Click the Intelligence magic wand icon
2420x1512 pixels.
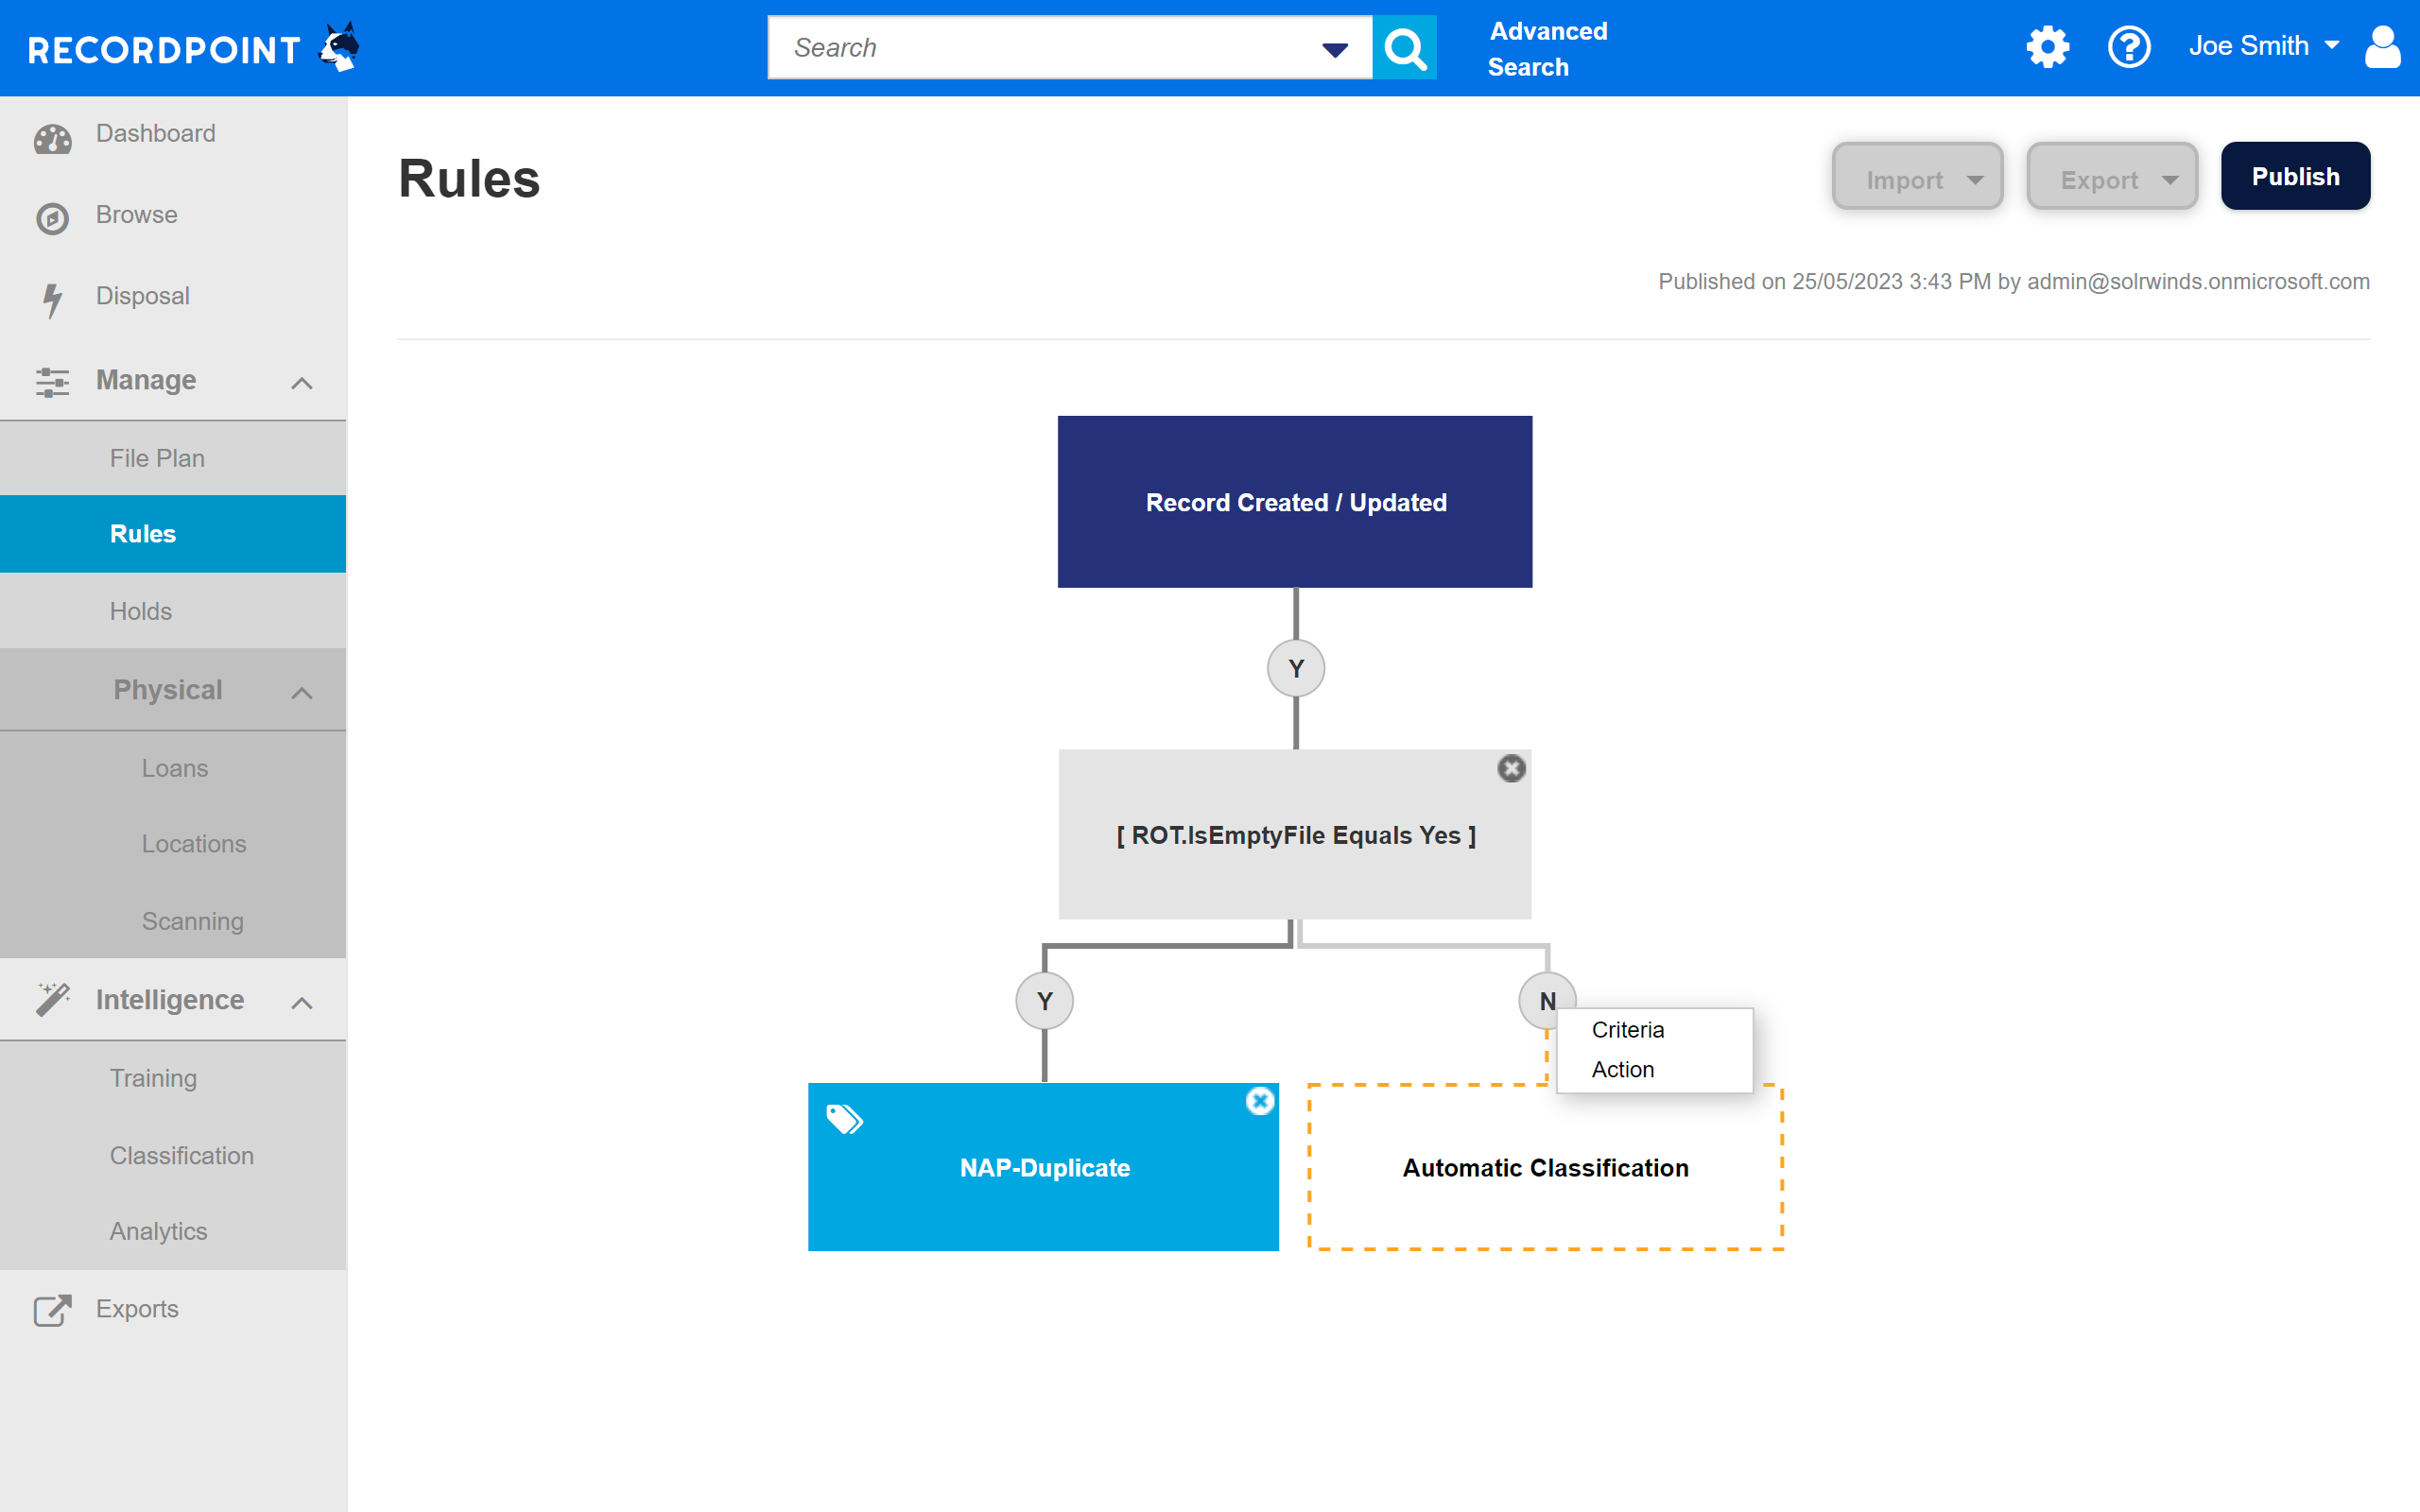[x=53, y=998]
